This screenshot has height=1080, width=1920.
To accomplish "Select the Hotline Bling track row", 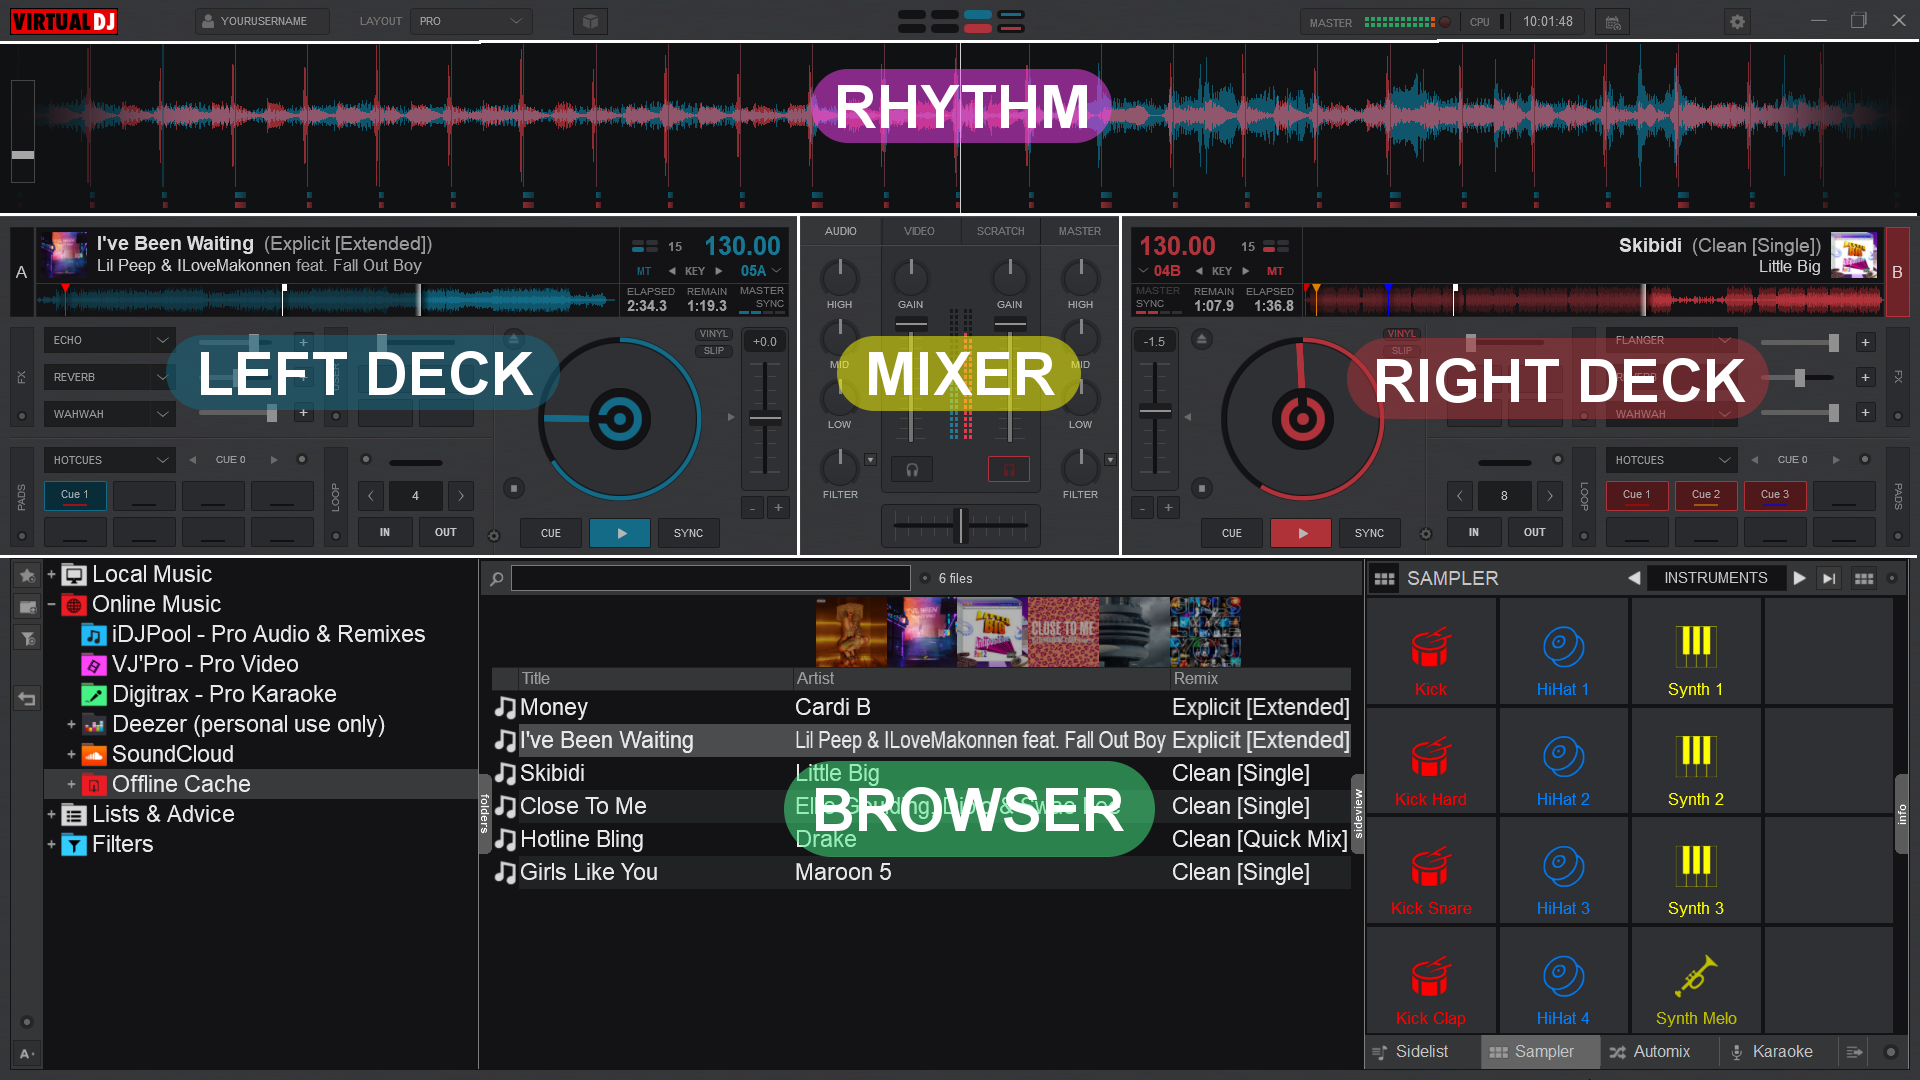I will (x=582, y=839).
